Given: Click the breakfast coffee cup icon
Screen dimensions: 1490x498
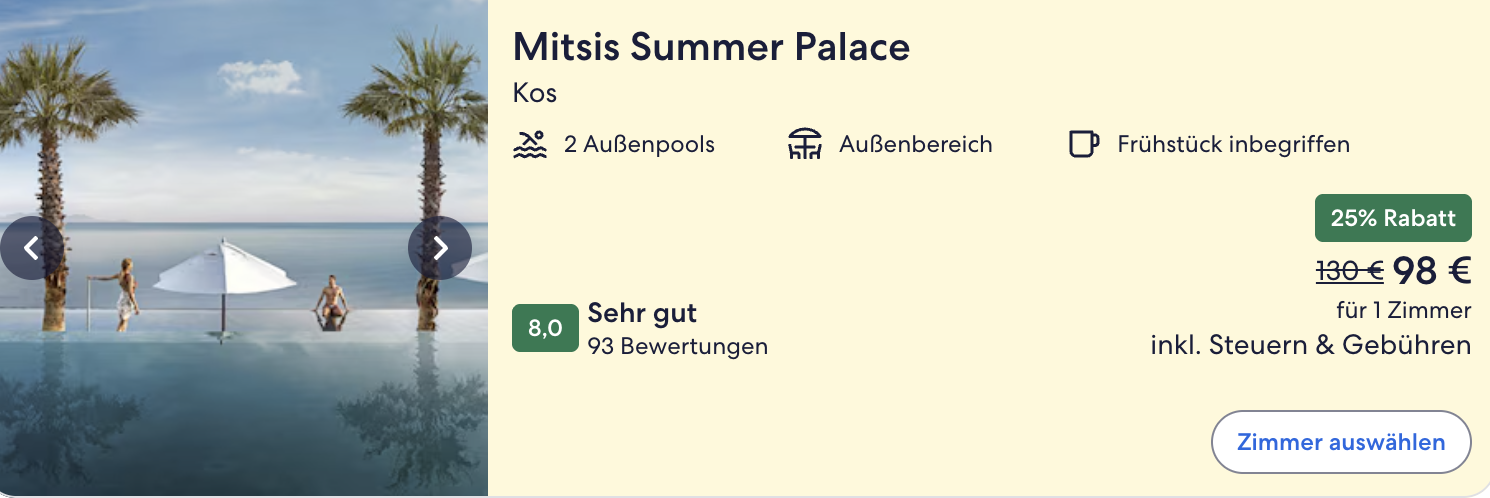Looking at the screenshot, I should tap(1084, 145).
